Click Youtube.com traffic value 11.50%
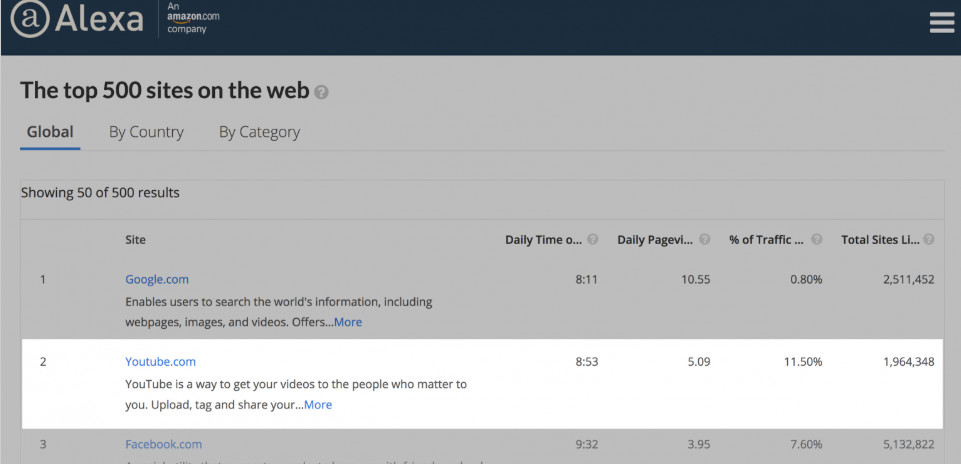This screenshot has width=961, height=464. 803,362
